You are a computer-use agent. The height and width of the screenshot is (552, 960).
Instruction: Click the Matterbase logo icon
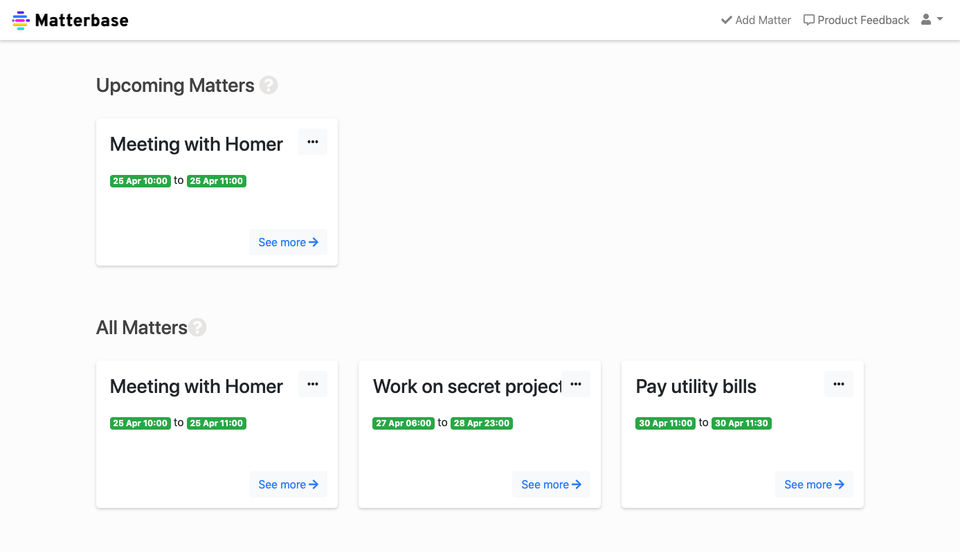[x=21, y=20]
